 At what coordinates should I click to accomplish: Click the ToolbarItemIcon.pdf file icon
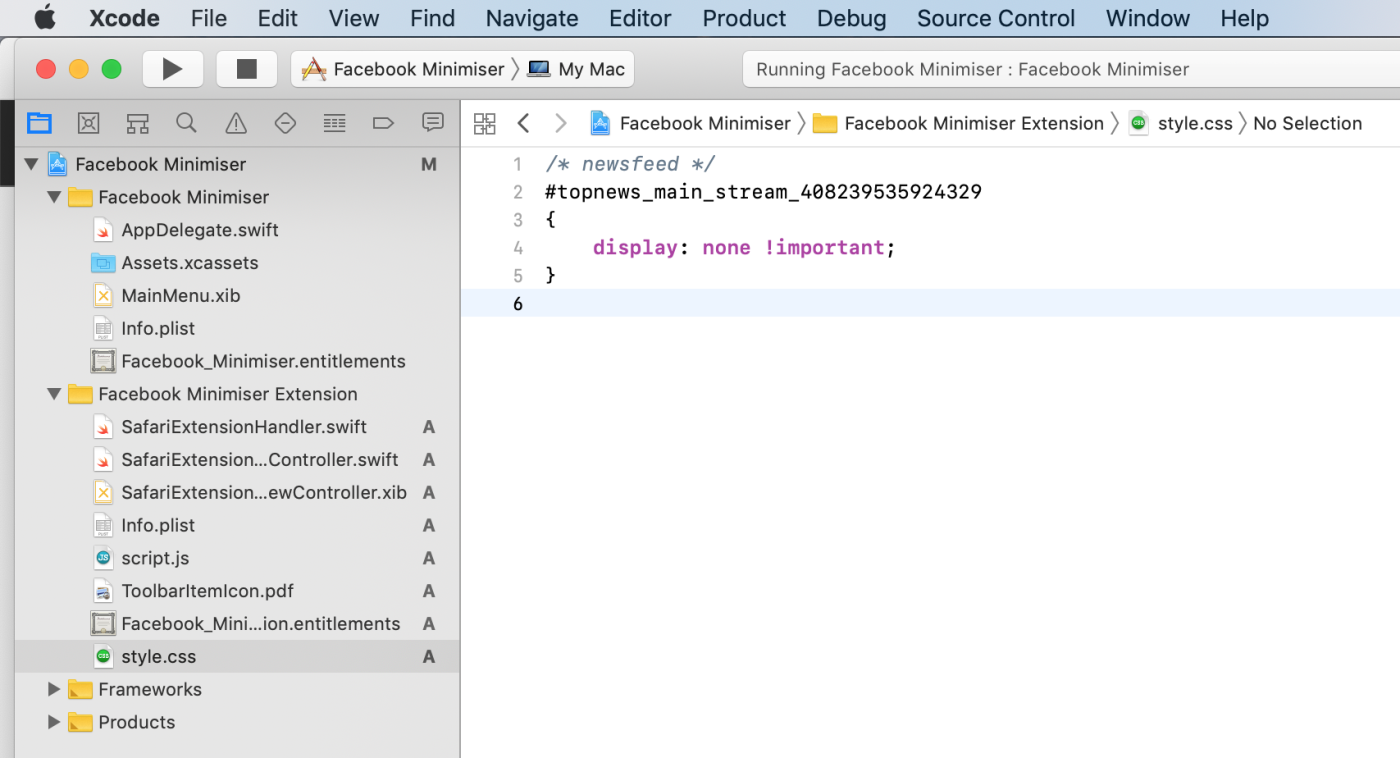coord(103,591)
